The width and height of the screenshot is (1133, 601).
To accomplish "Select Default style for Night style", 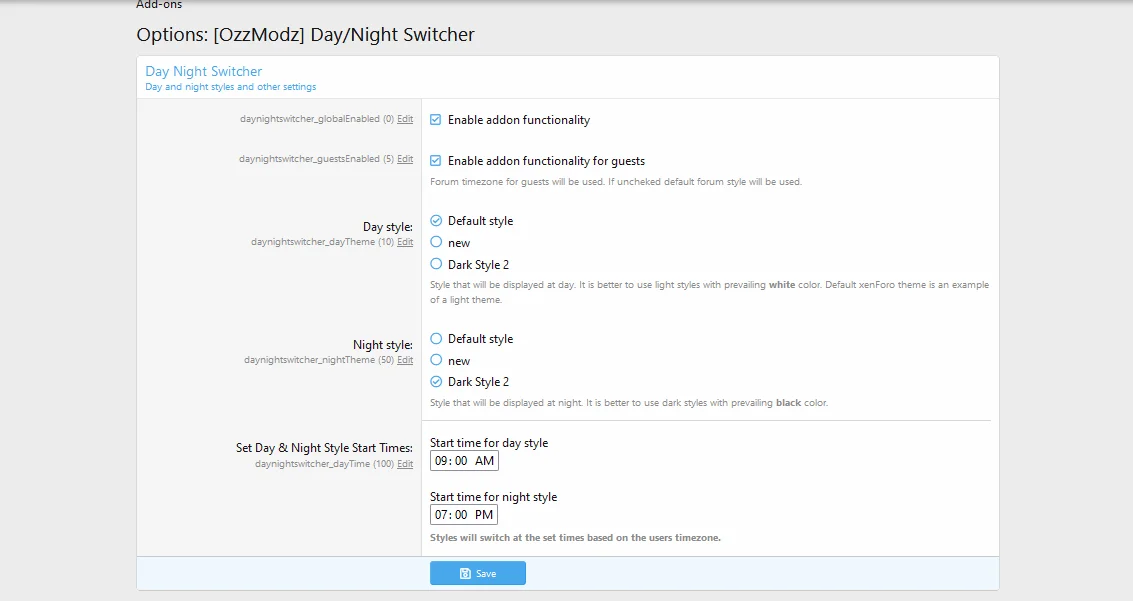I will (436, 339).
